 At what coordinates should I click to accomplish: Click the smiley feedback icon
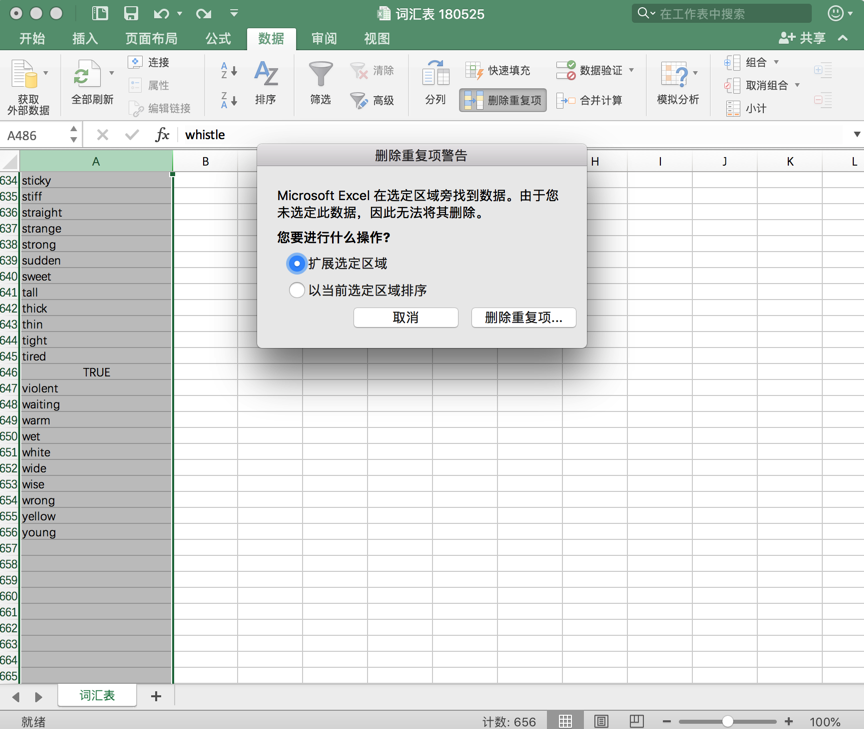(836, 13)
